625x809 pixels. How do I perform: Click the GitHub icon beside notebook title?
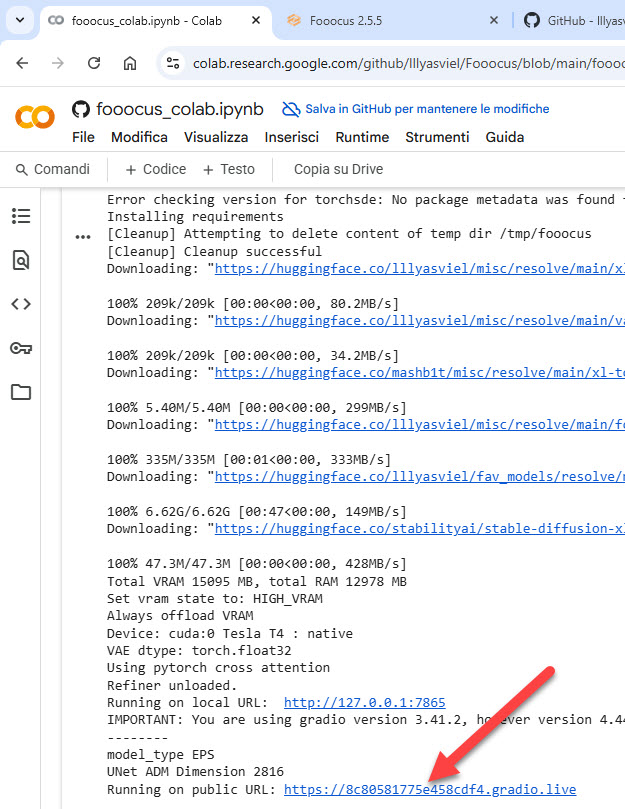(x=81, y=109)
